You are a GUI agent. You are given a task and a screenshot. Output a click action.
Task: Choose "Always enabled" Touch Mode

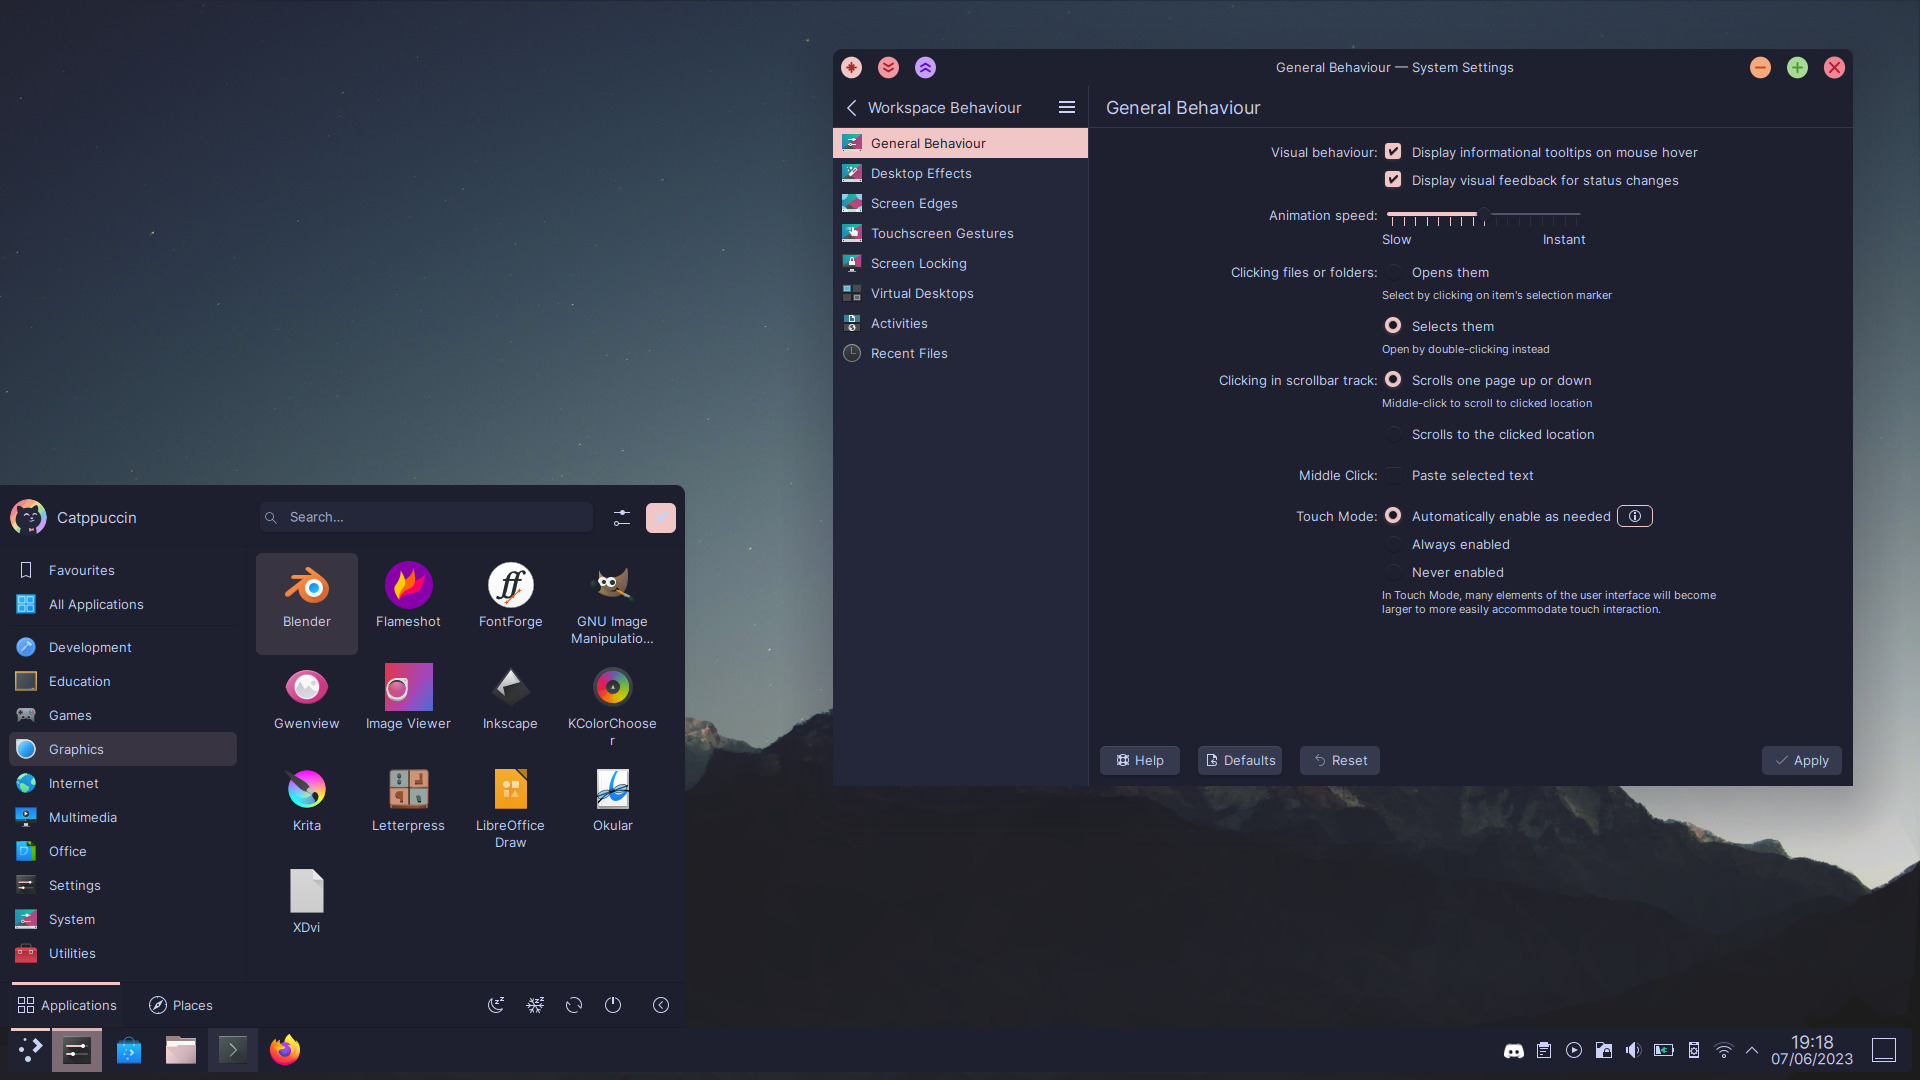1393,545
